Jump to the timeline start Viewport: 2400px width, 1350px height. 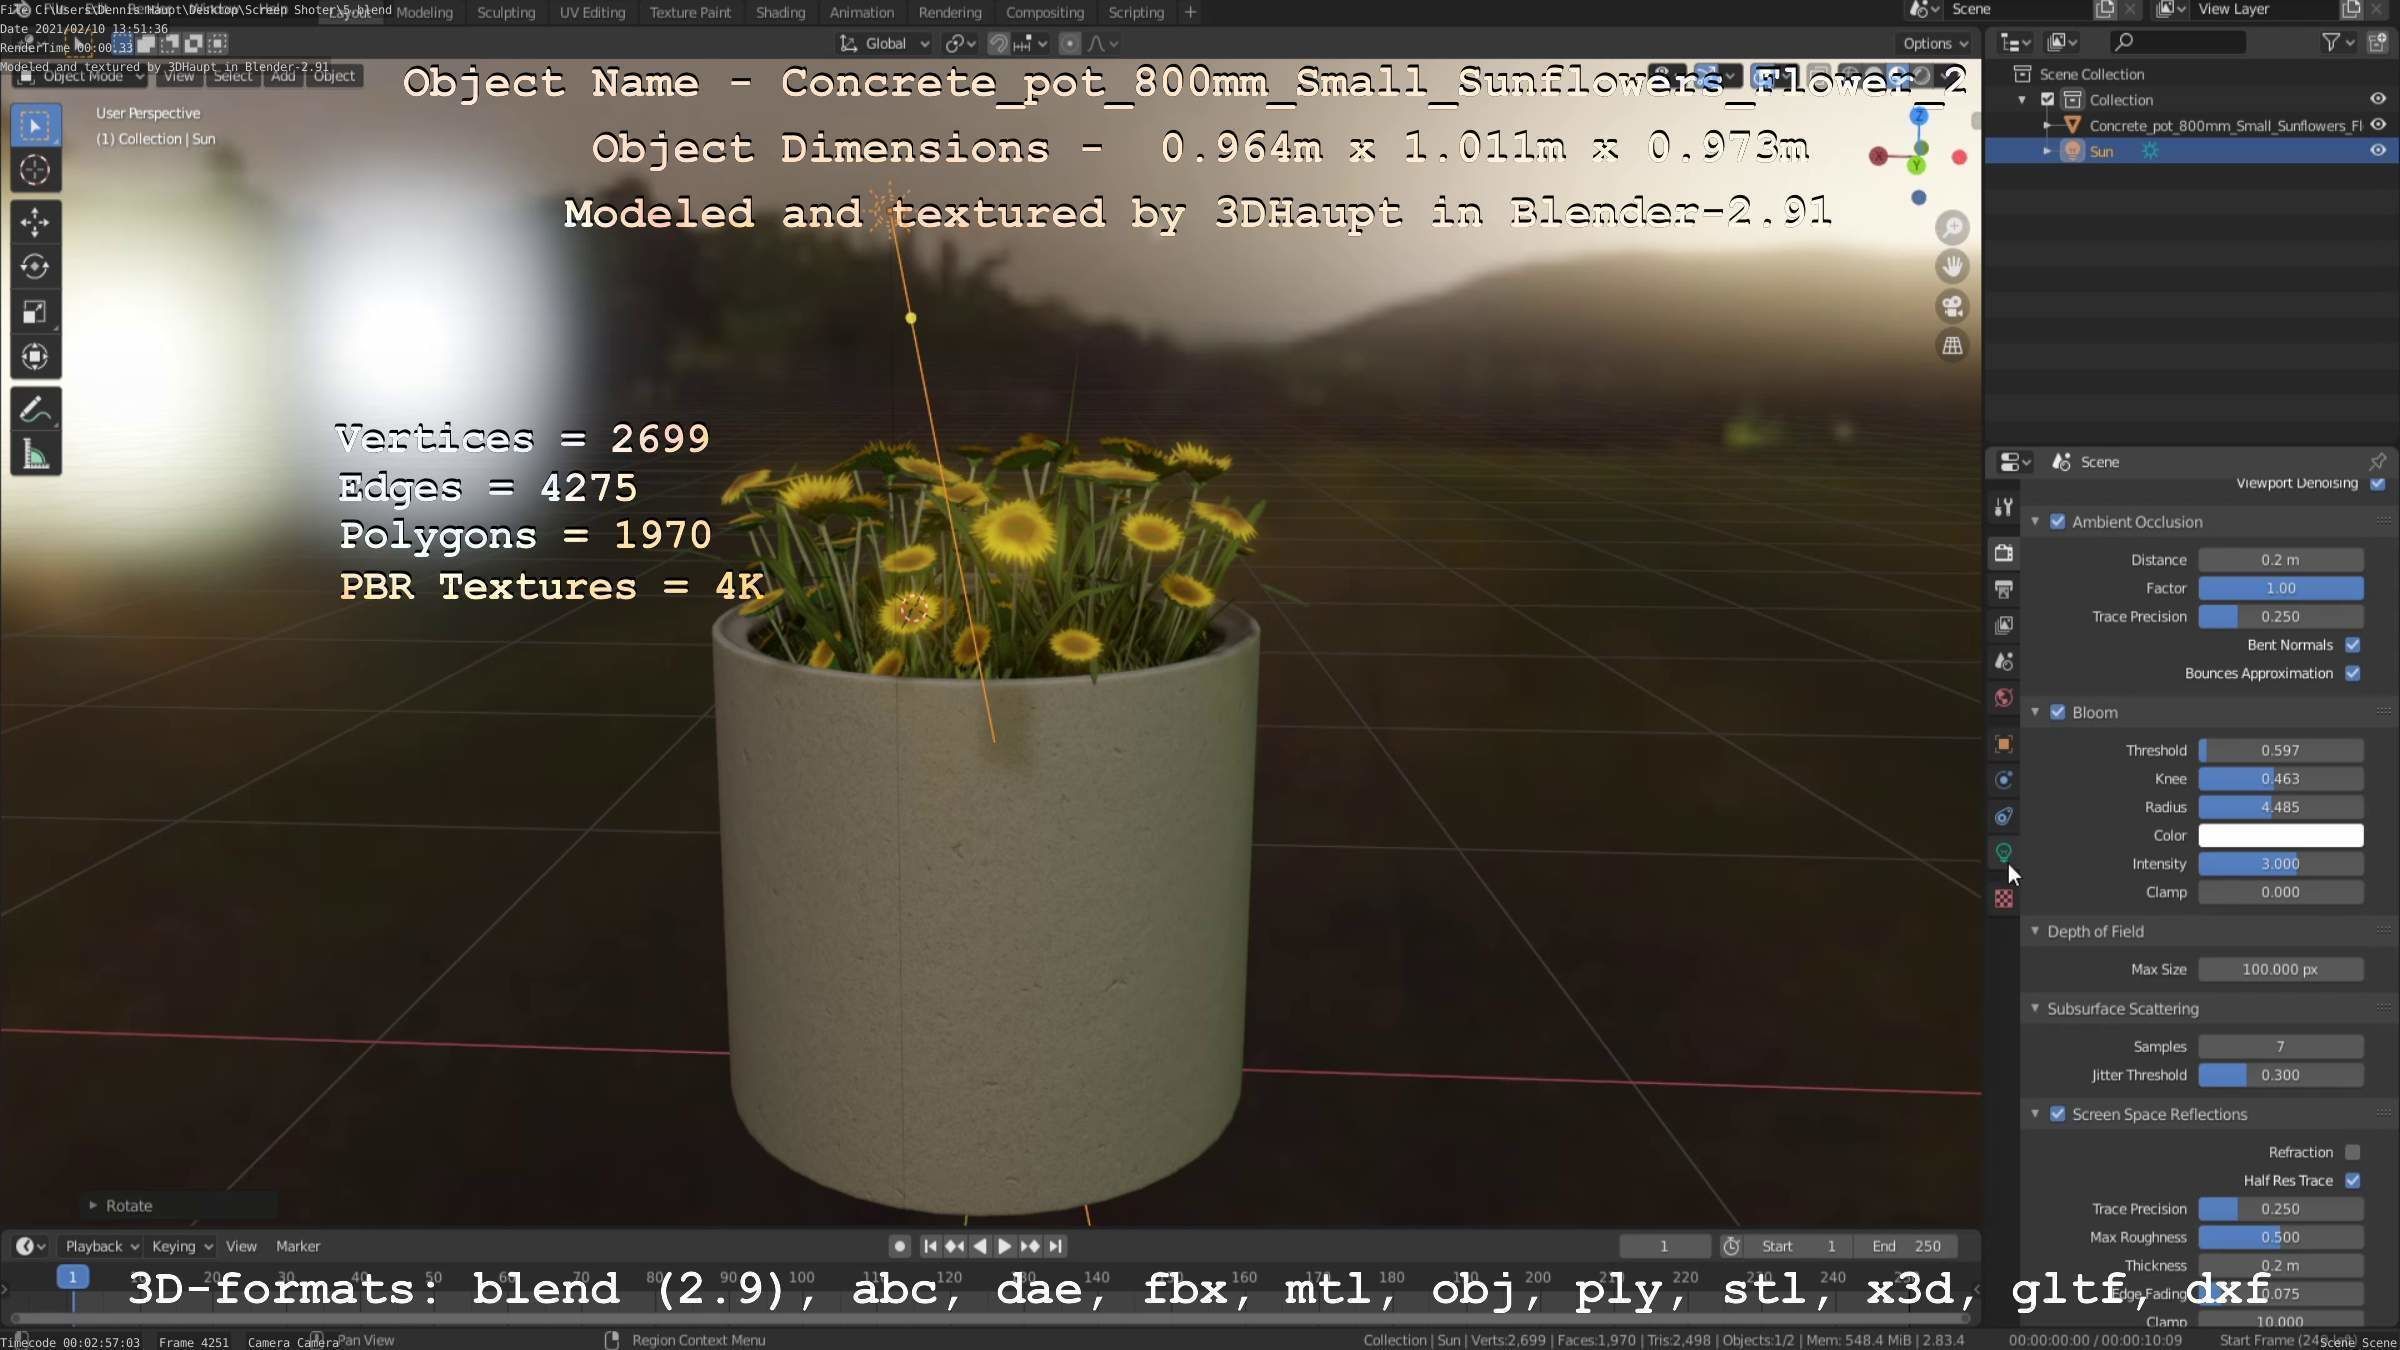coord(930,1246)
